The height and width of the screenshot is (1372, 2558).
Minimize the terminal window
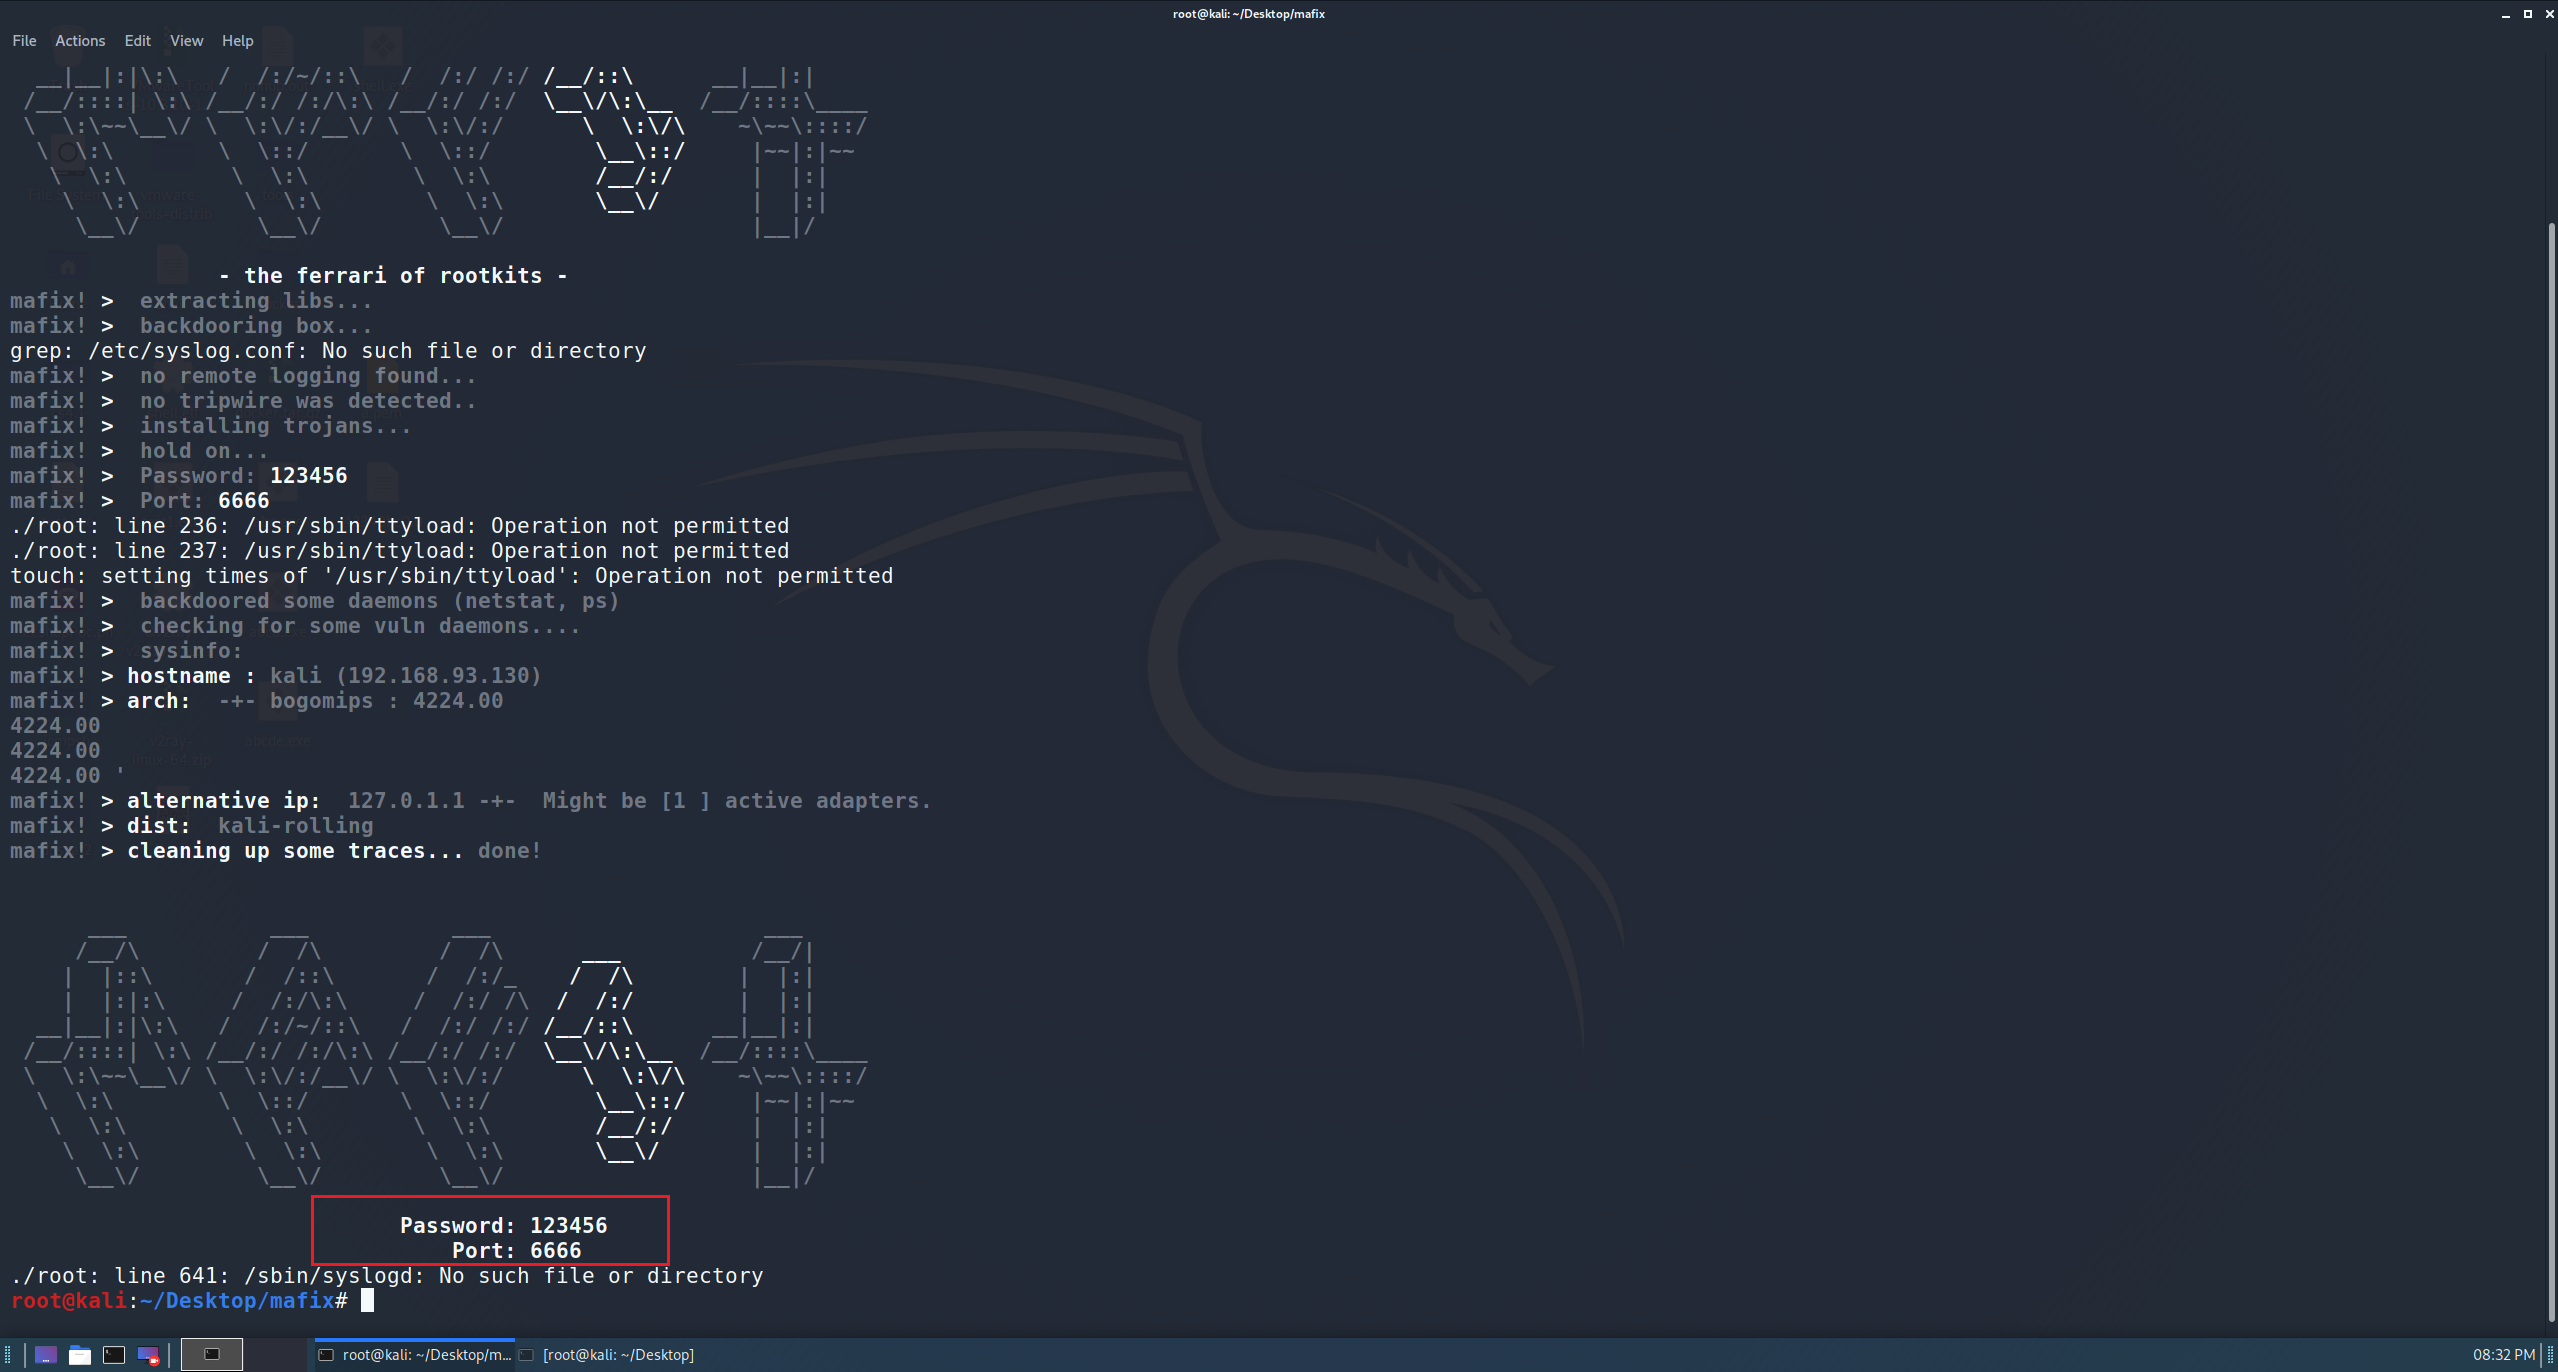click(x=2505, y=14)
